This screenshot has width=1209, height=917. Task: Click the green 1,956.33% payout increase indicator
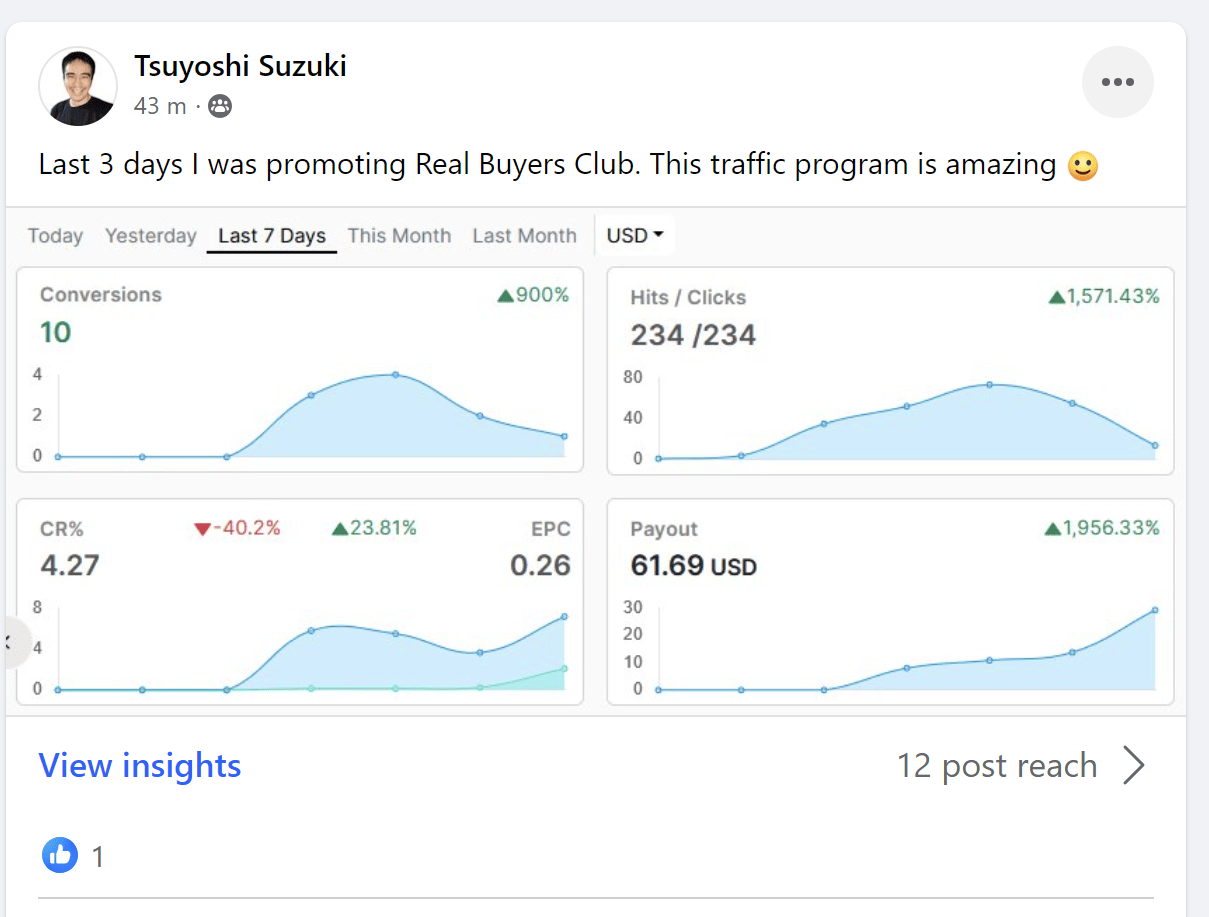pyautogui.click(x=1101, y=528)
